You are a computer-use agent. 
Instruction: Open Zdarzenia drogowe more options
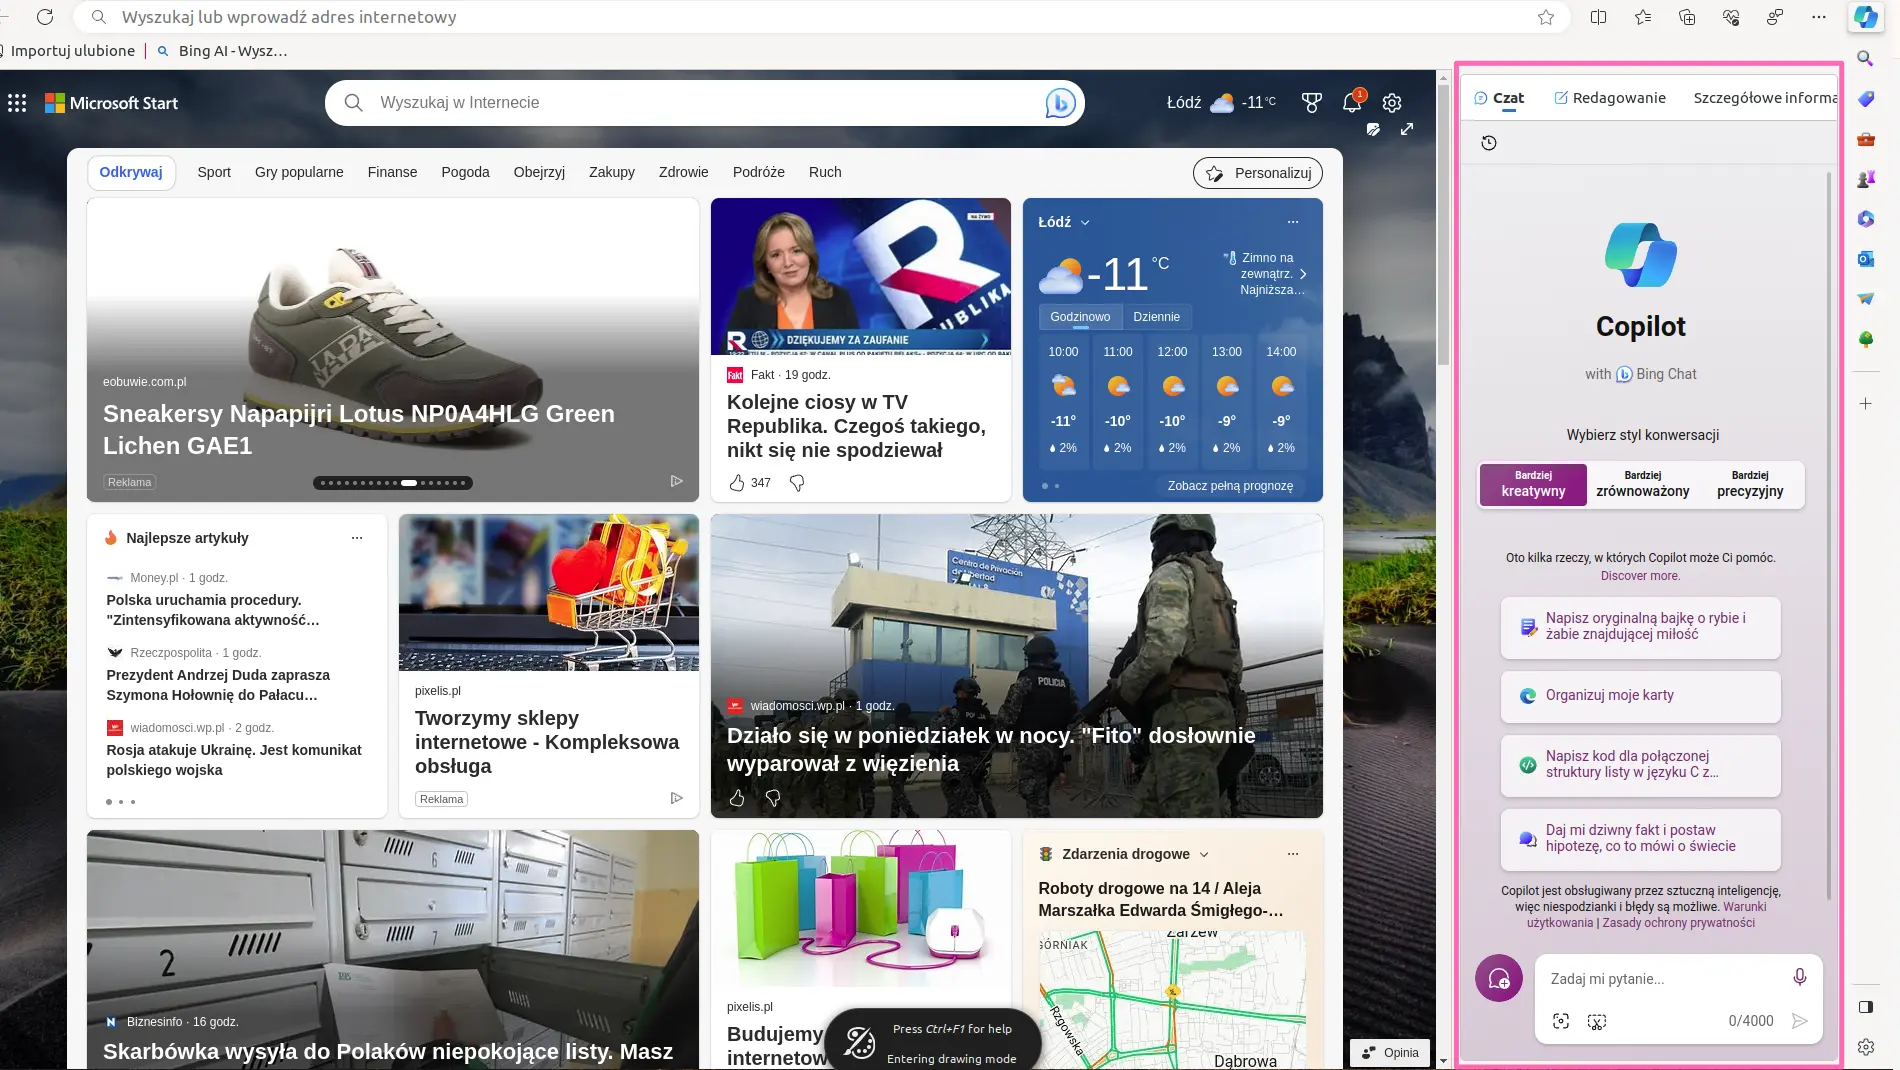click(x=1293, y=854)
